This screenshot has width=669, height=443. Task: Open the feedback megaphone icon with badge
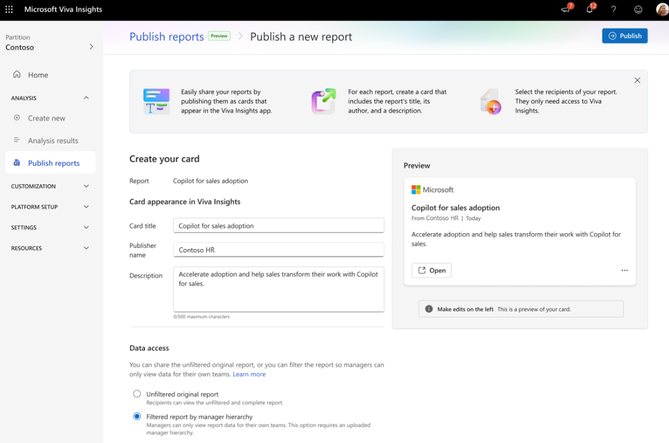click(x=567, y=9)
